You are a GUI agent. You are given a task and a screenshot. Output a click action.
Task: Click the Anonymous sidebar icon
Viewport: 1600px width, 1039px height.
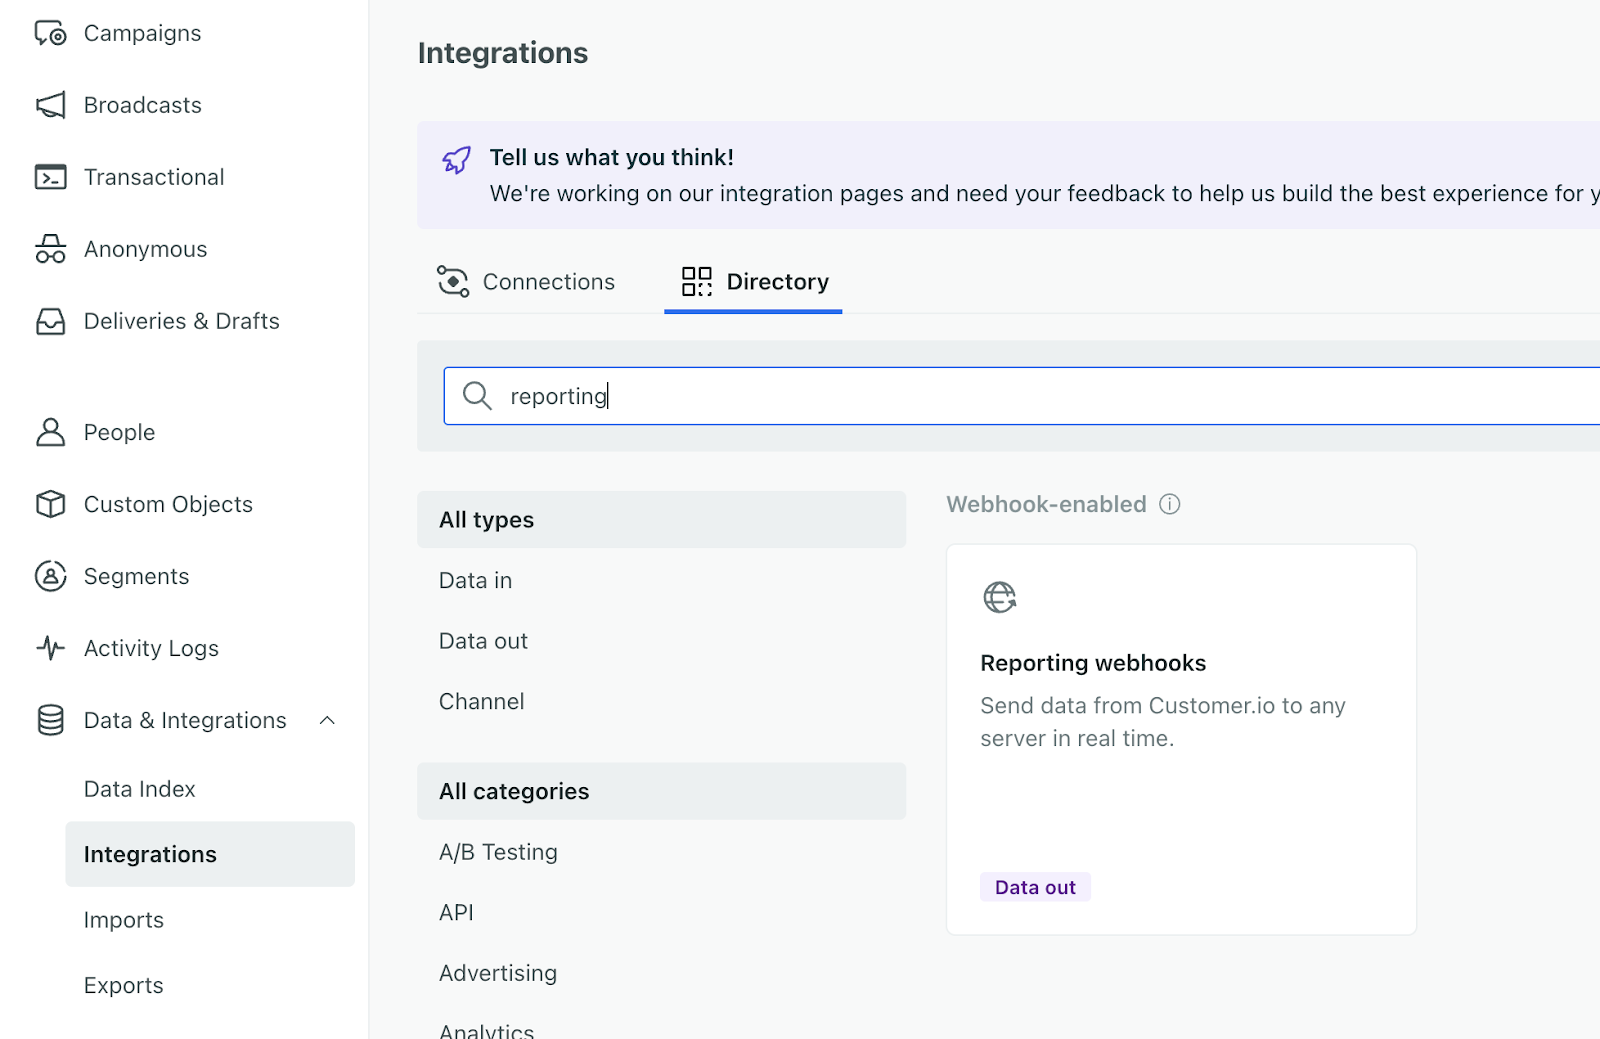tap(48, 248)
